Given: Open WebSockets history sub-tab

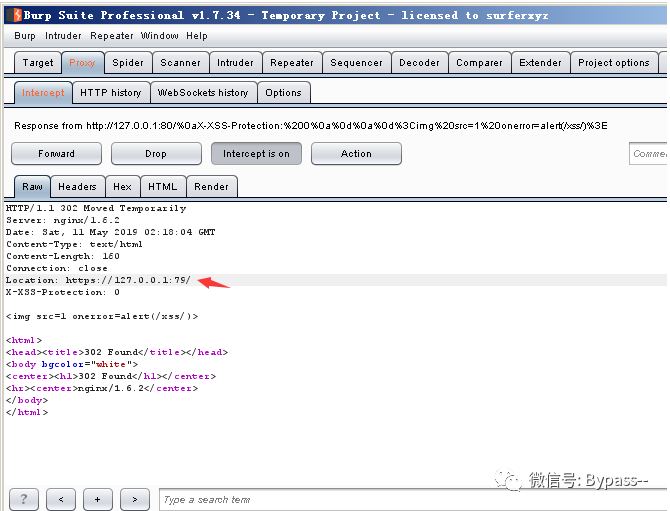Looking at the screenshot, I should pos(203,93).
